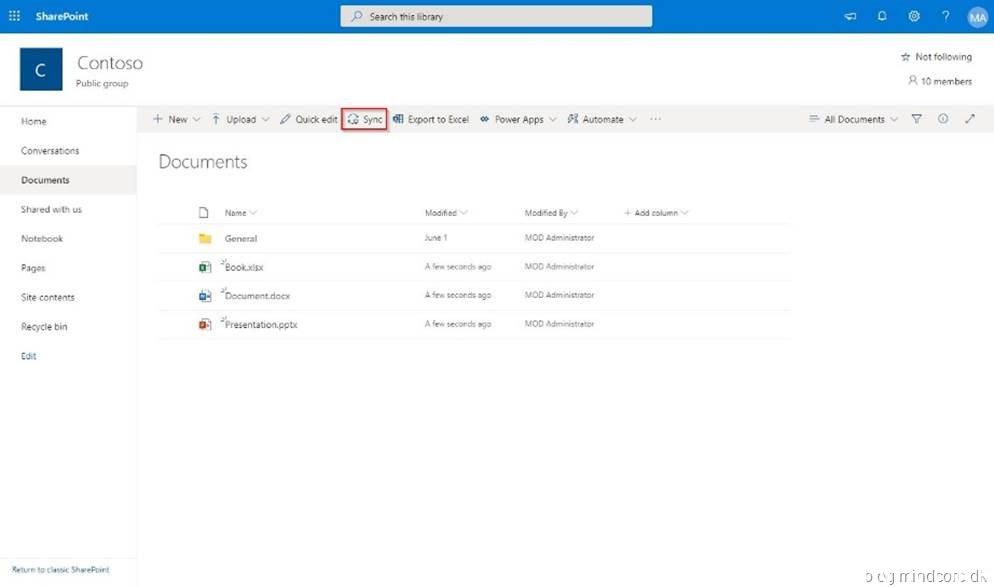The width and height of the screenshot is (994, 587).
Task: Toggle the Not following star
Action: coord(935,57)
